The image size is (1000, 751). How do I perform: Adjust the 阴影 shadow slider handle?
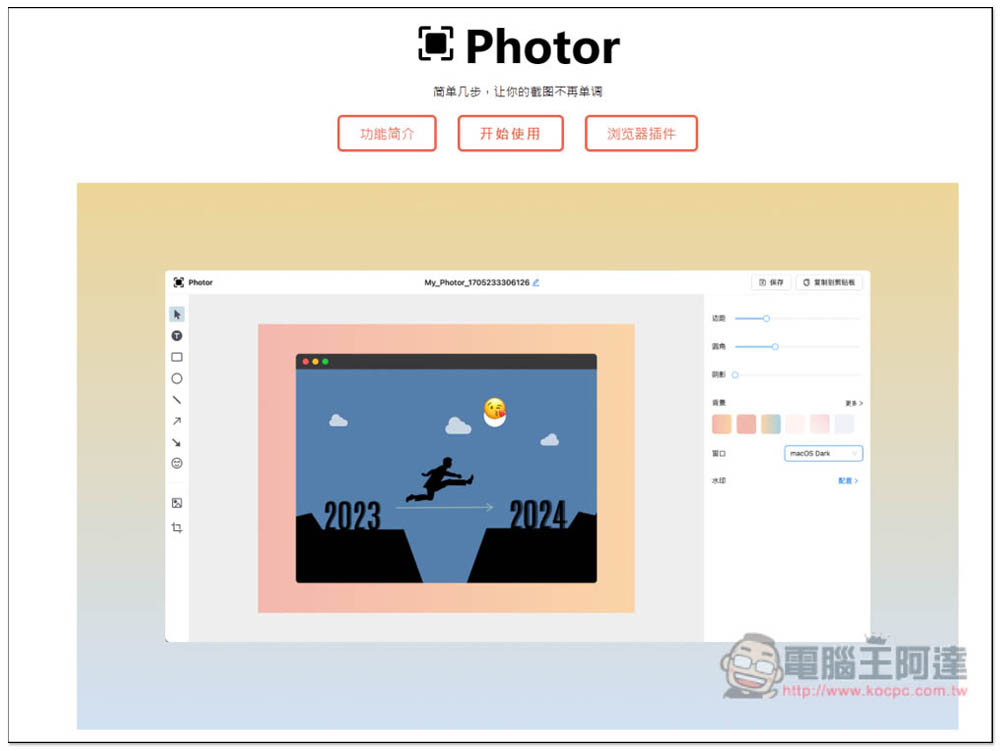coord(735,375)
